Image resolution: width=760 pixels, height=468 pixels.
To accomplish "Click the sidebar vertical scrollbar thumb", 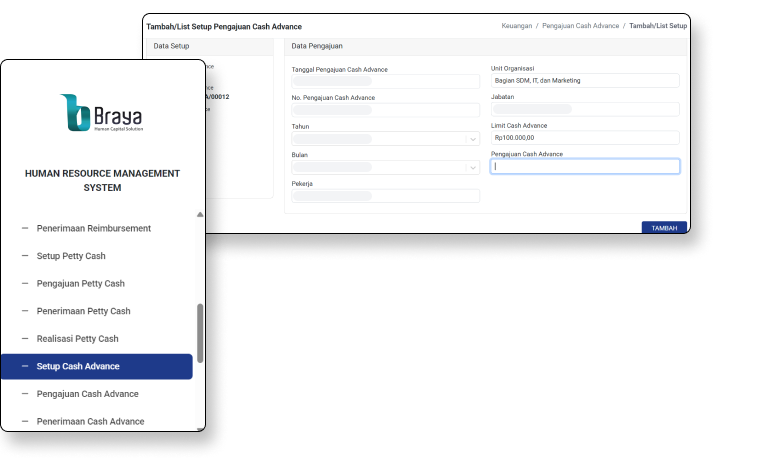I will (200, 332).
